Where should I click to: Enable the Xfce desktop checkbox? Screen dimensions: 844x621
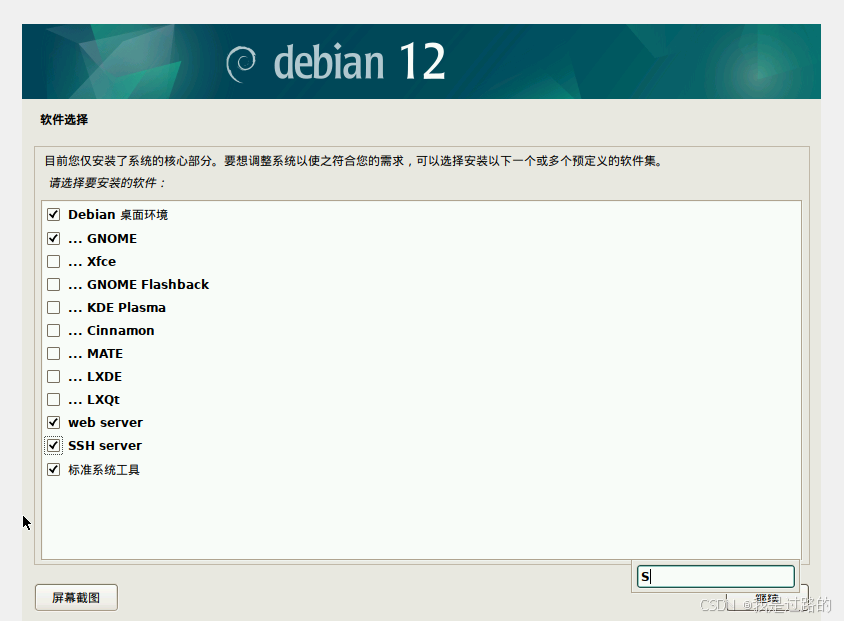point(53,261)
